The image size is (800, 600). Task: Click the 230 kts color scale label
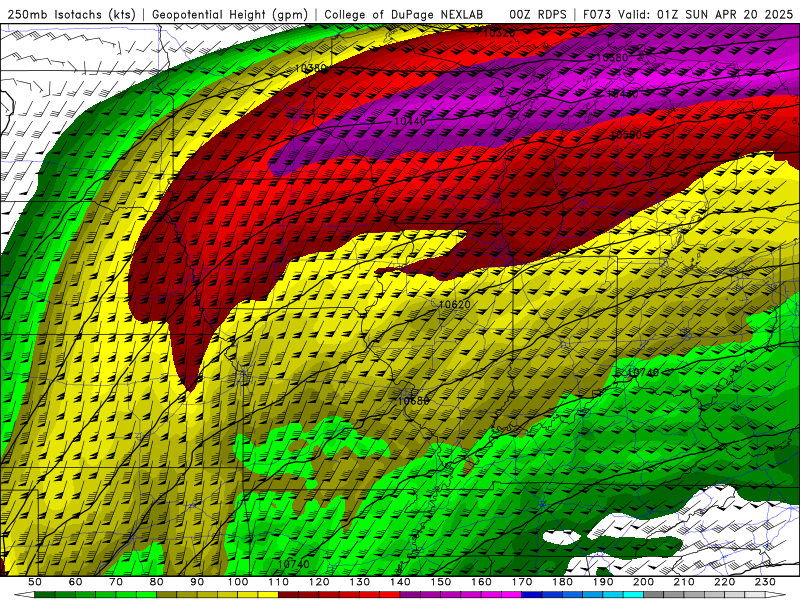click(x=765, y=582)
